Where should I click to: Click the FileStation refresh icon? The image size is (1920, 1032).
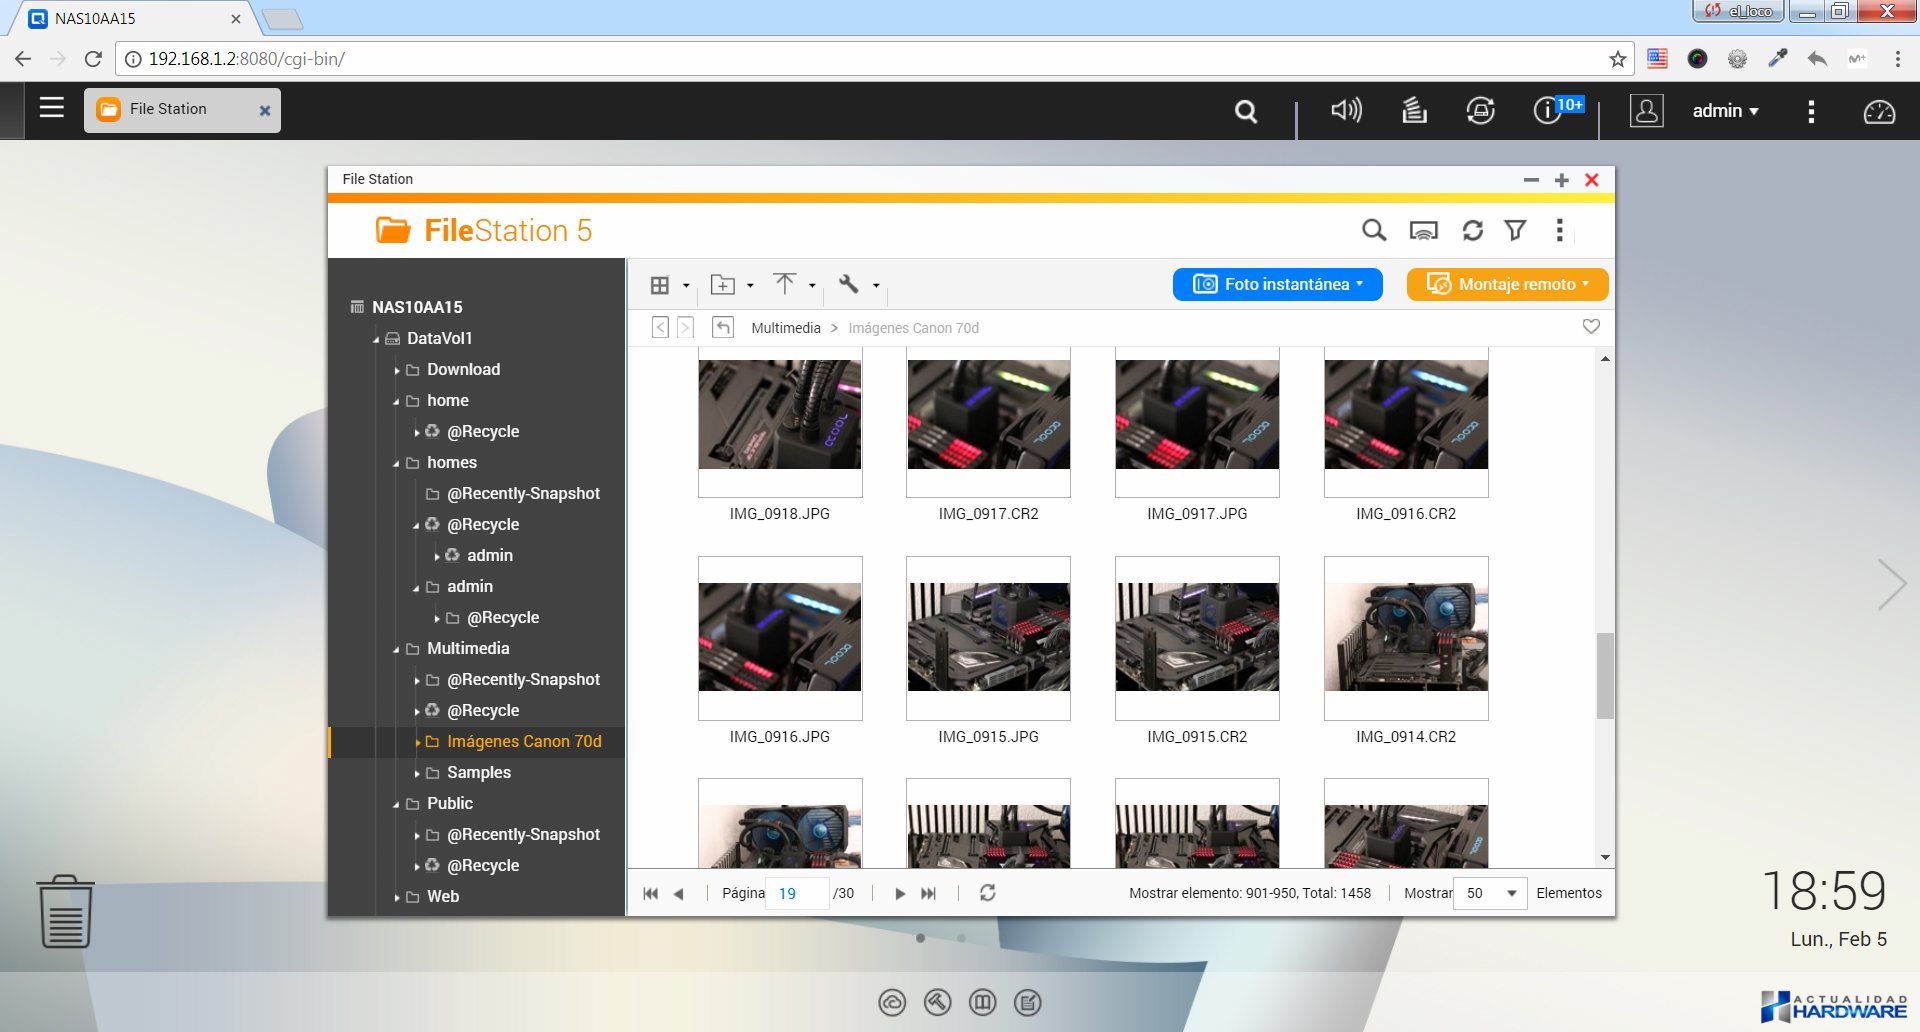(1472, 231)
